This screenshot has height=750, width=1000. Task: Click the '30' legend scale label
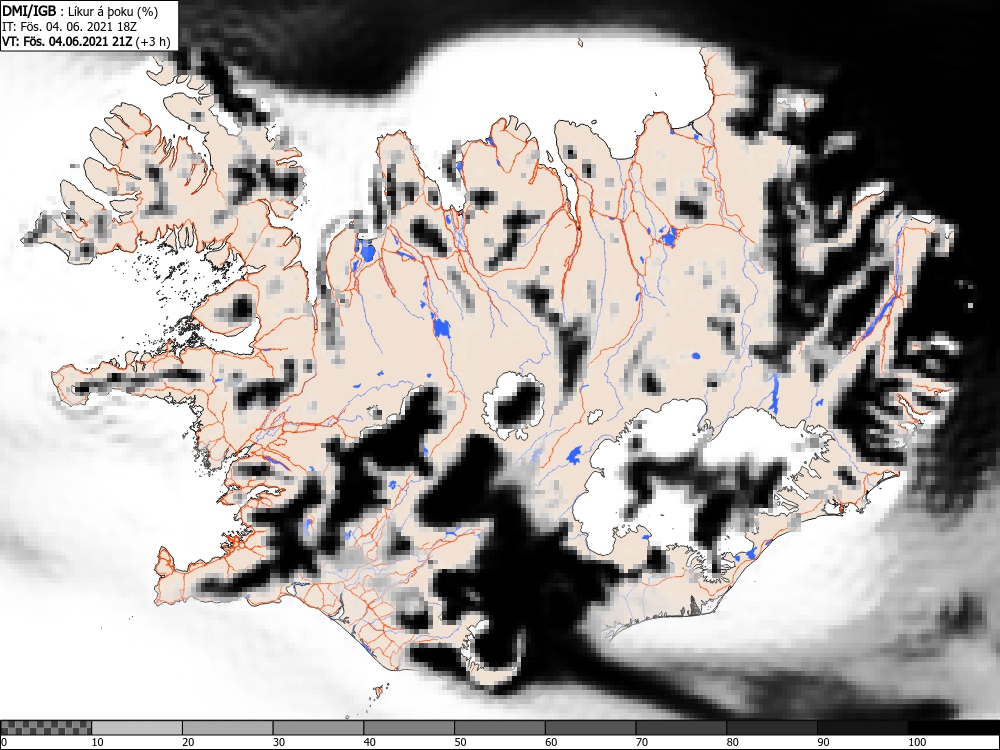tap(279, 742)
